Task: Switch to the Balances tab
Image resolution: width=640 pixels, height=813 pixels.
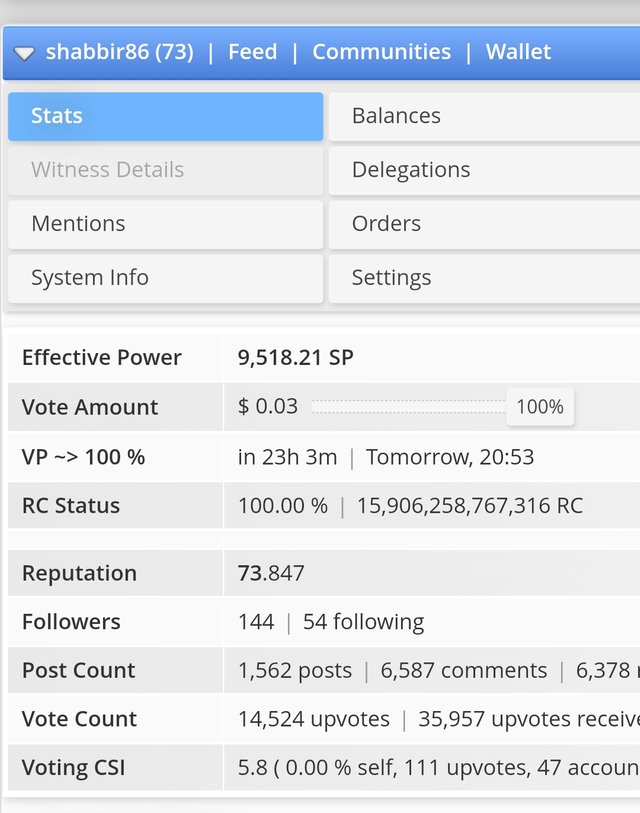Action: (x=484, y=116)
